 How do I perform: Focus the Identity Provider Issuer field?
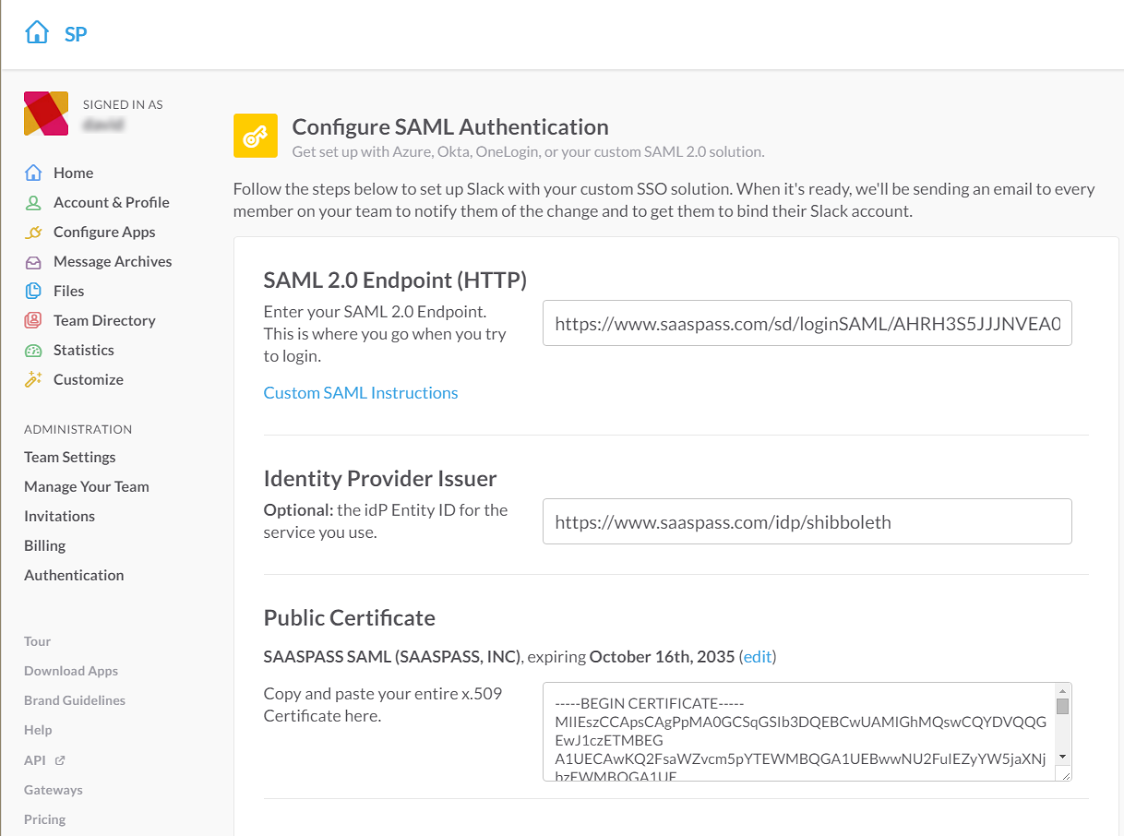click(x=807, y=521)
